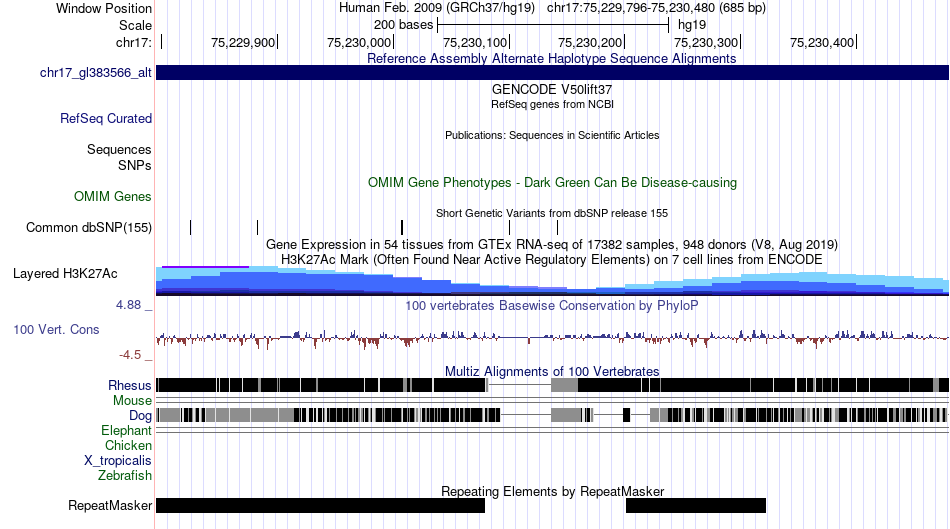Select the Rhesus species label

[x=130, y=385]
